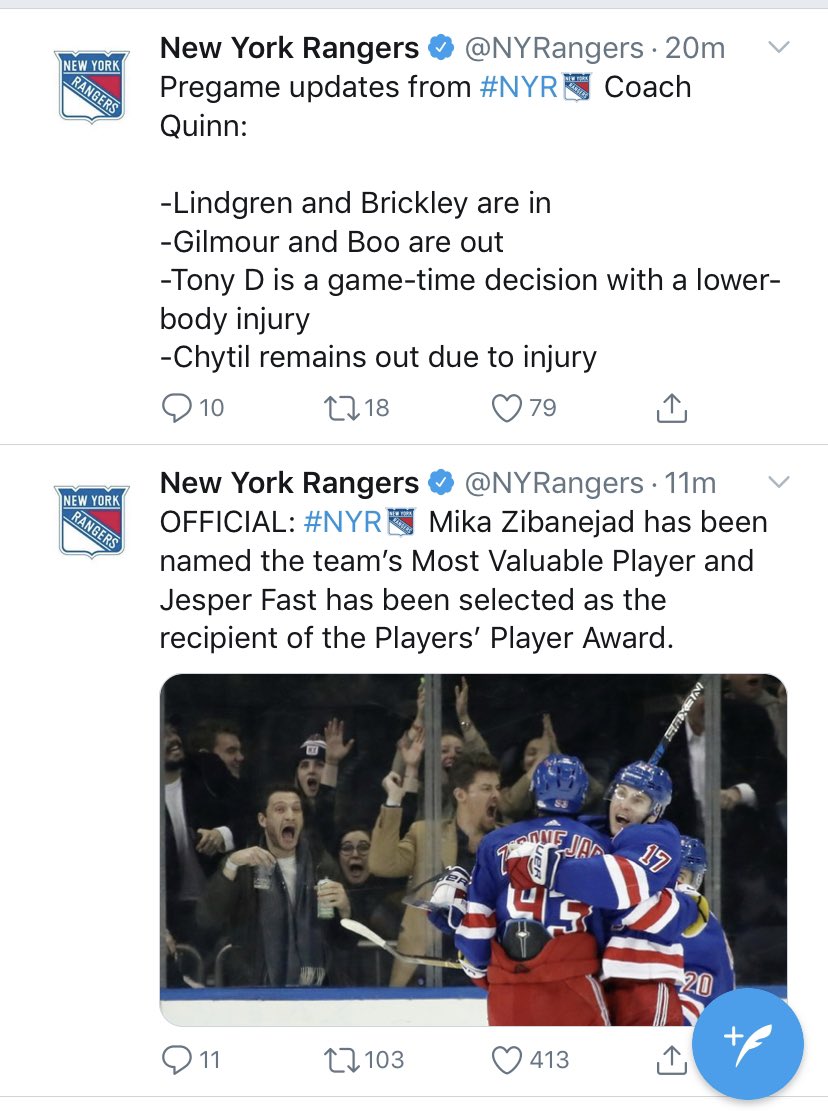Like the Zibanejad MVP announcement tweet
Screen dimensions: 828x1111
point(508,1059)
